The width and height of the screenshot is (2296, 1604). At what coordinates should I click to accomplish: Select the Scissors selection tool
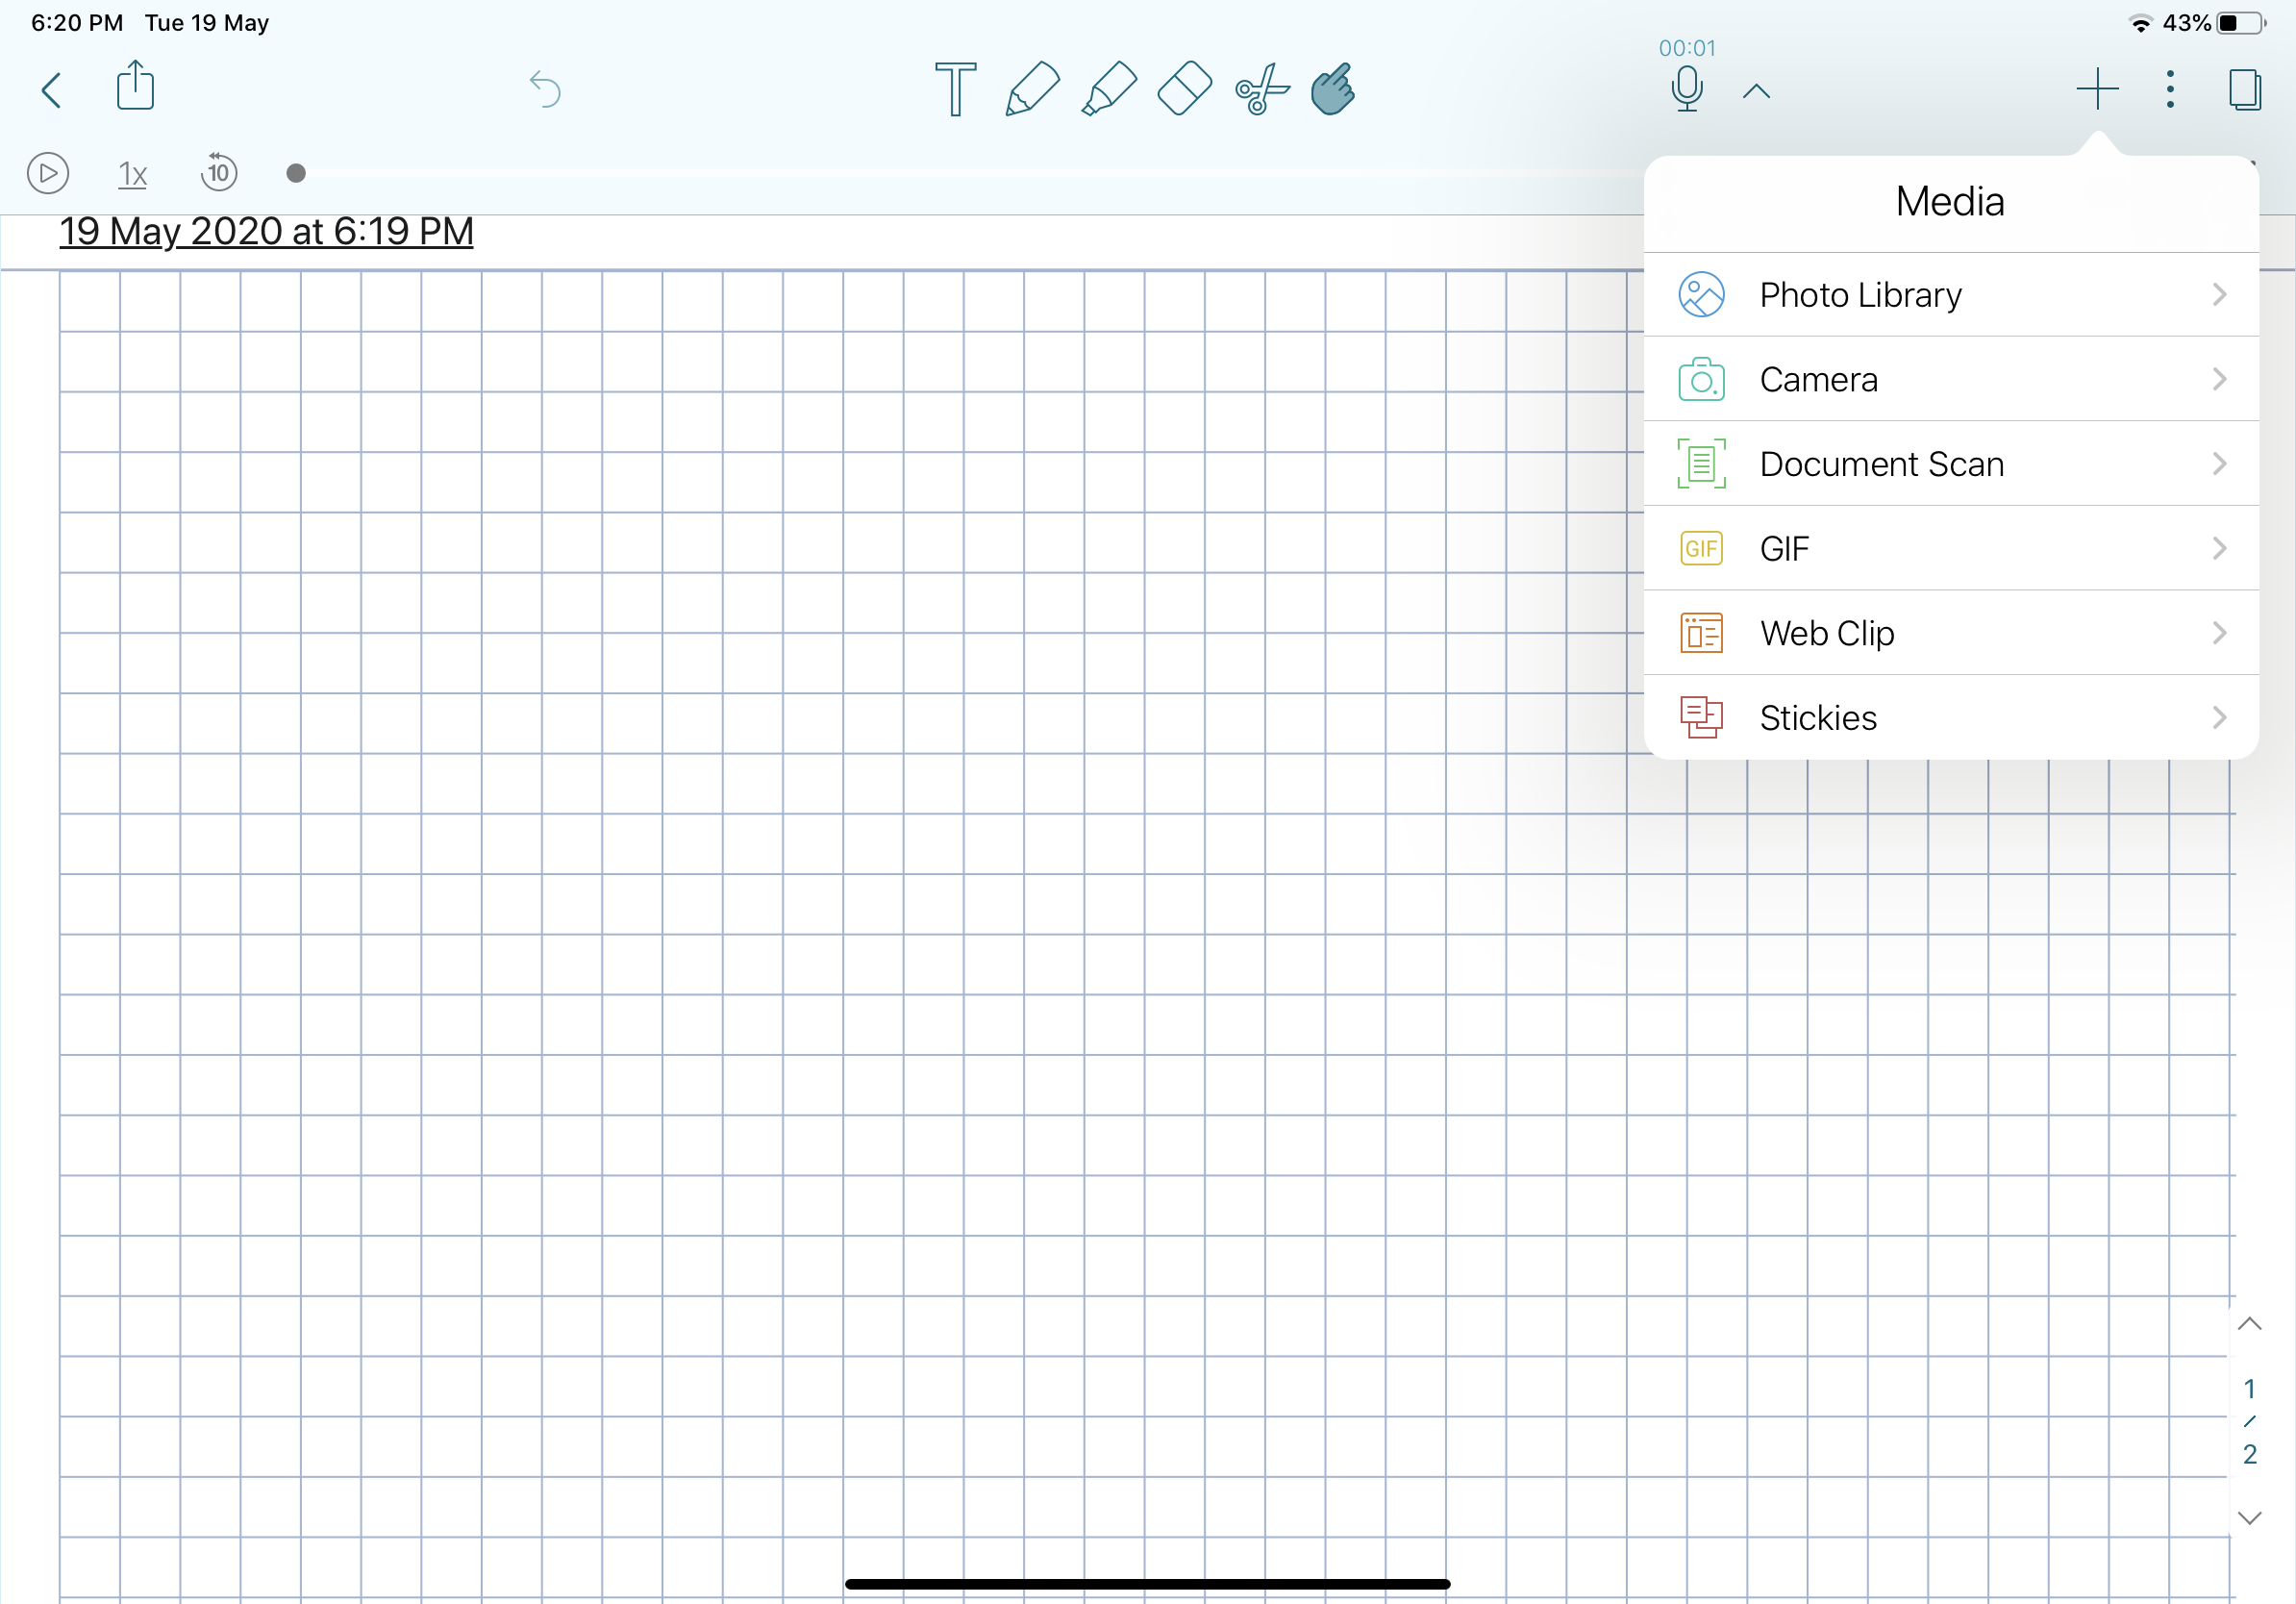[x=1261, y=90]
